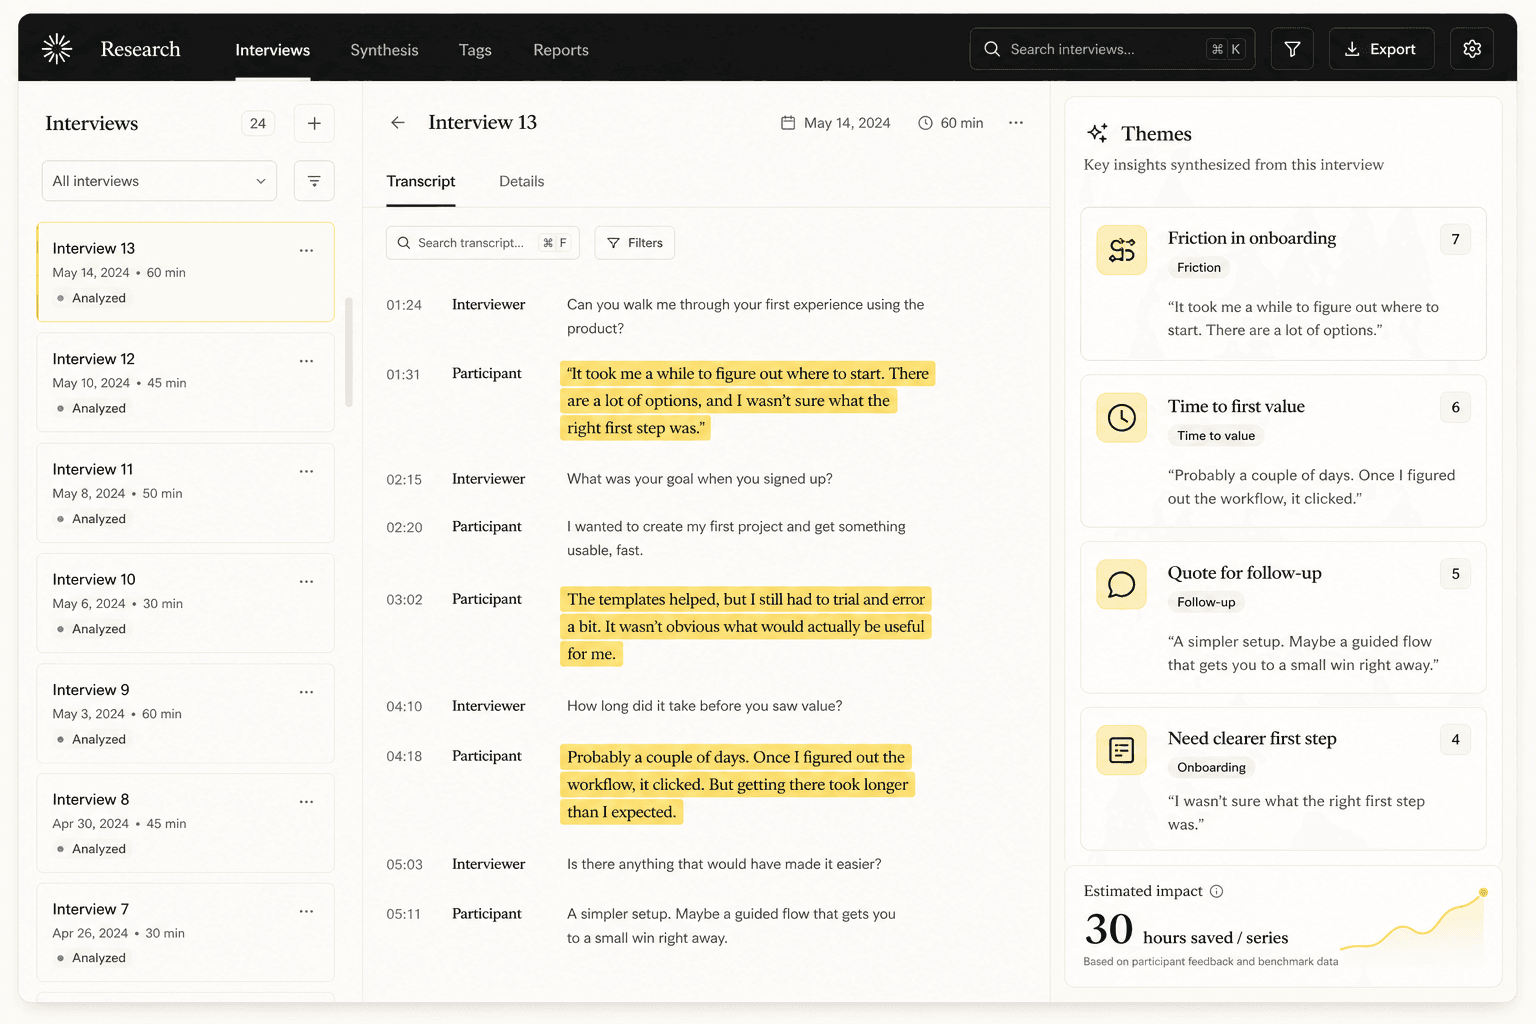Open options menu on Interview 10 card
1536x1024 pixels.
coord(306,581)
